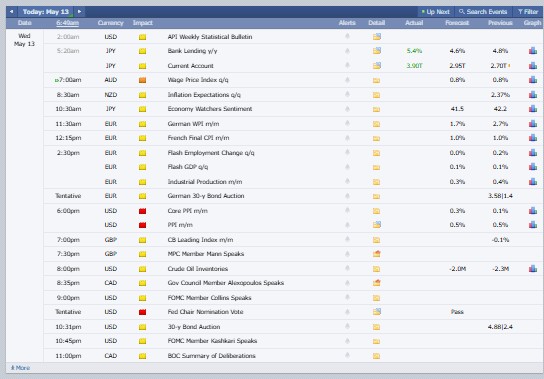Expand More events at bottom
This screenshot has height=379, width=544.
[20, 368]
